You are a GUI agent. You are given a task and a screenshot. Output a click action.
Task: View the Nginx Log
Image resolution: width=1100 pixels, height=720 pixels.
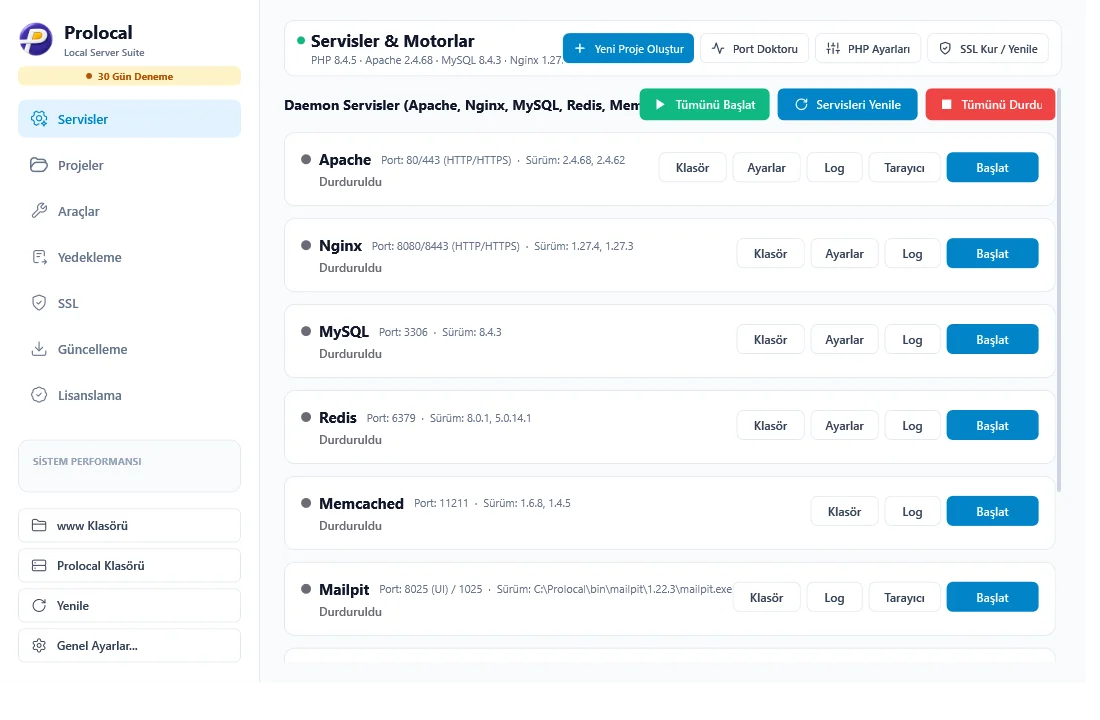pos(912,253)
